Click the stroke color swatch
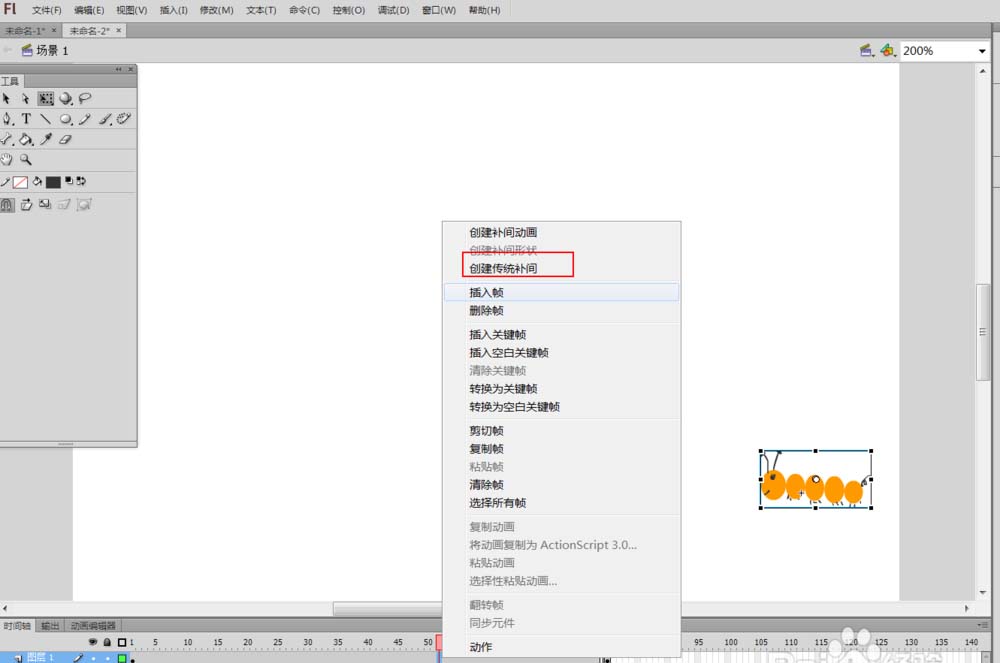 click(20, 182)
